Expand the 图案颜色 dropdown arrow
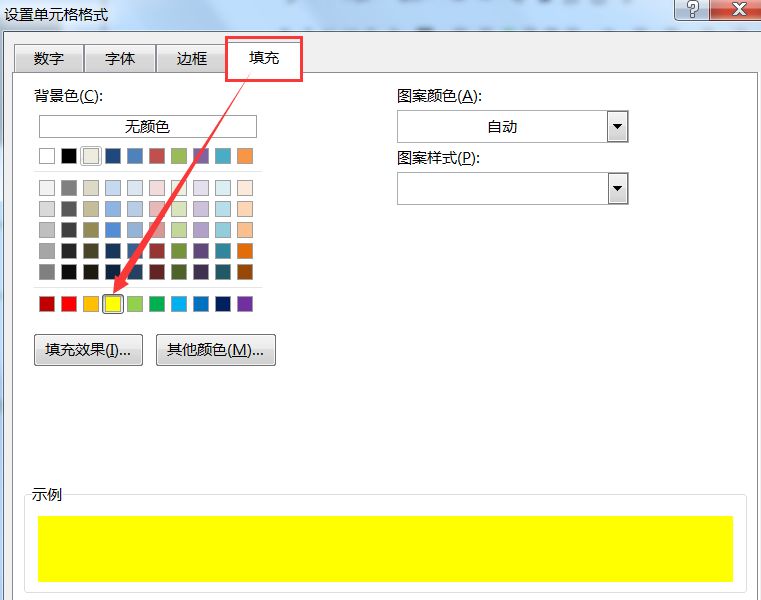The height and width of the screenshot is (600, 761). [617, 127]
